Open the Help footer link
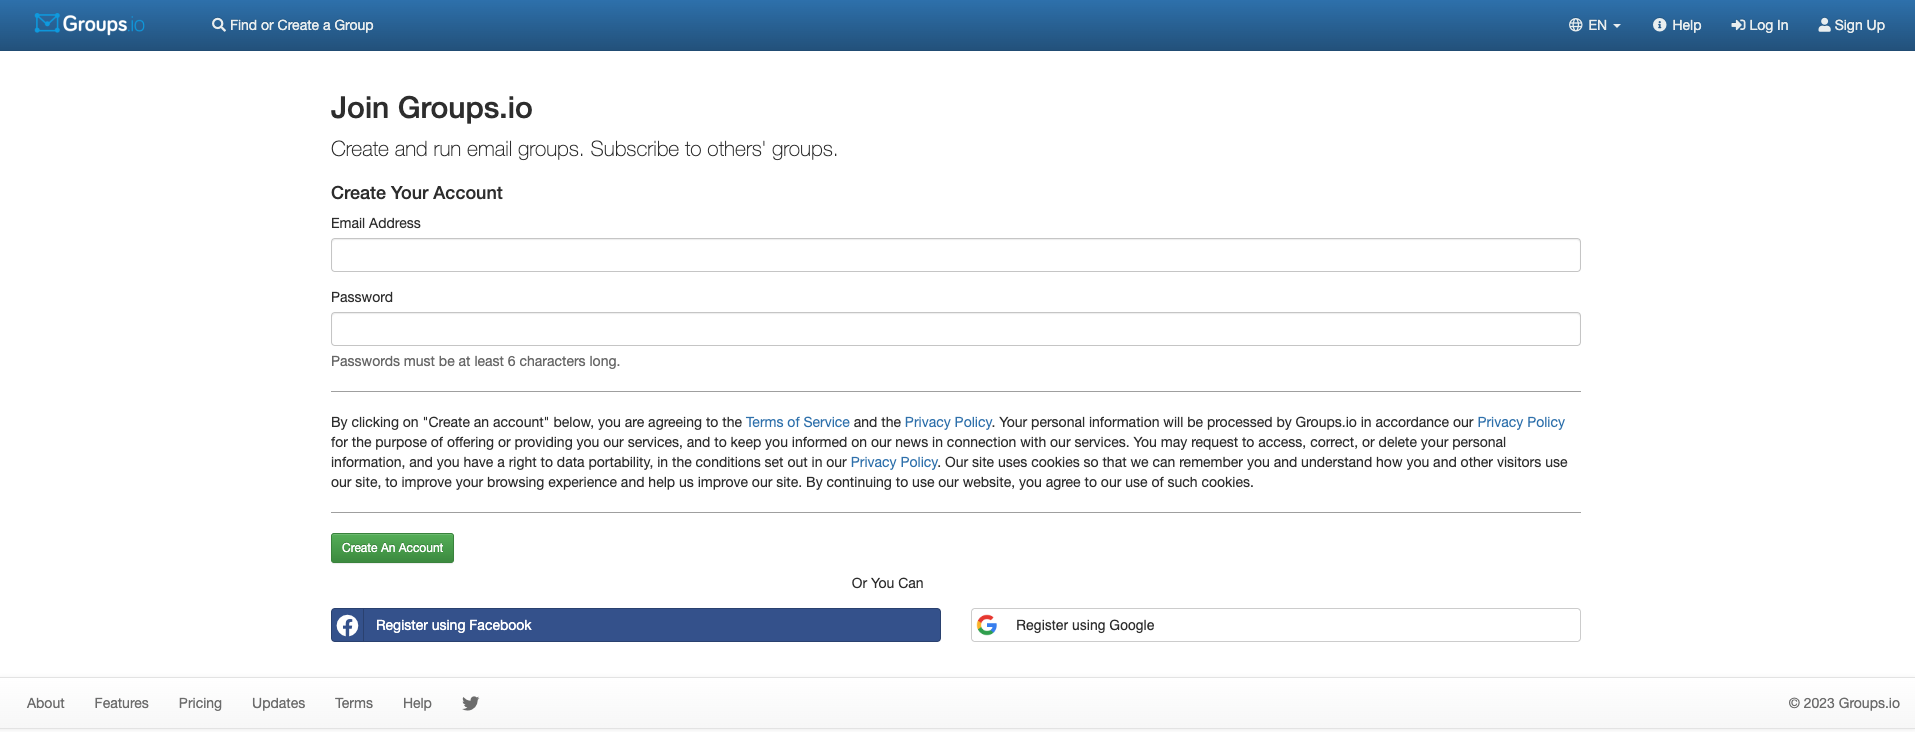The image size is (1915, 732). point(417,703)
